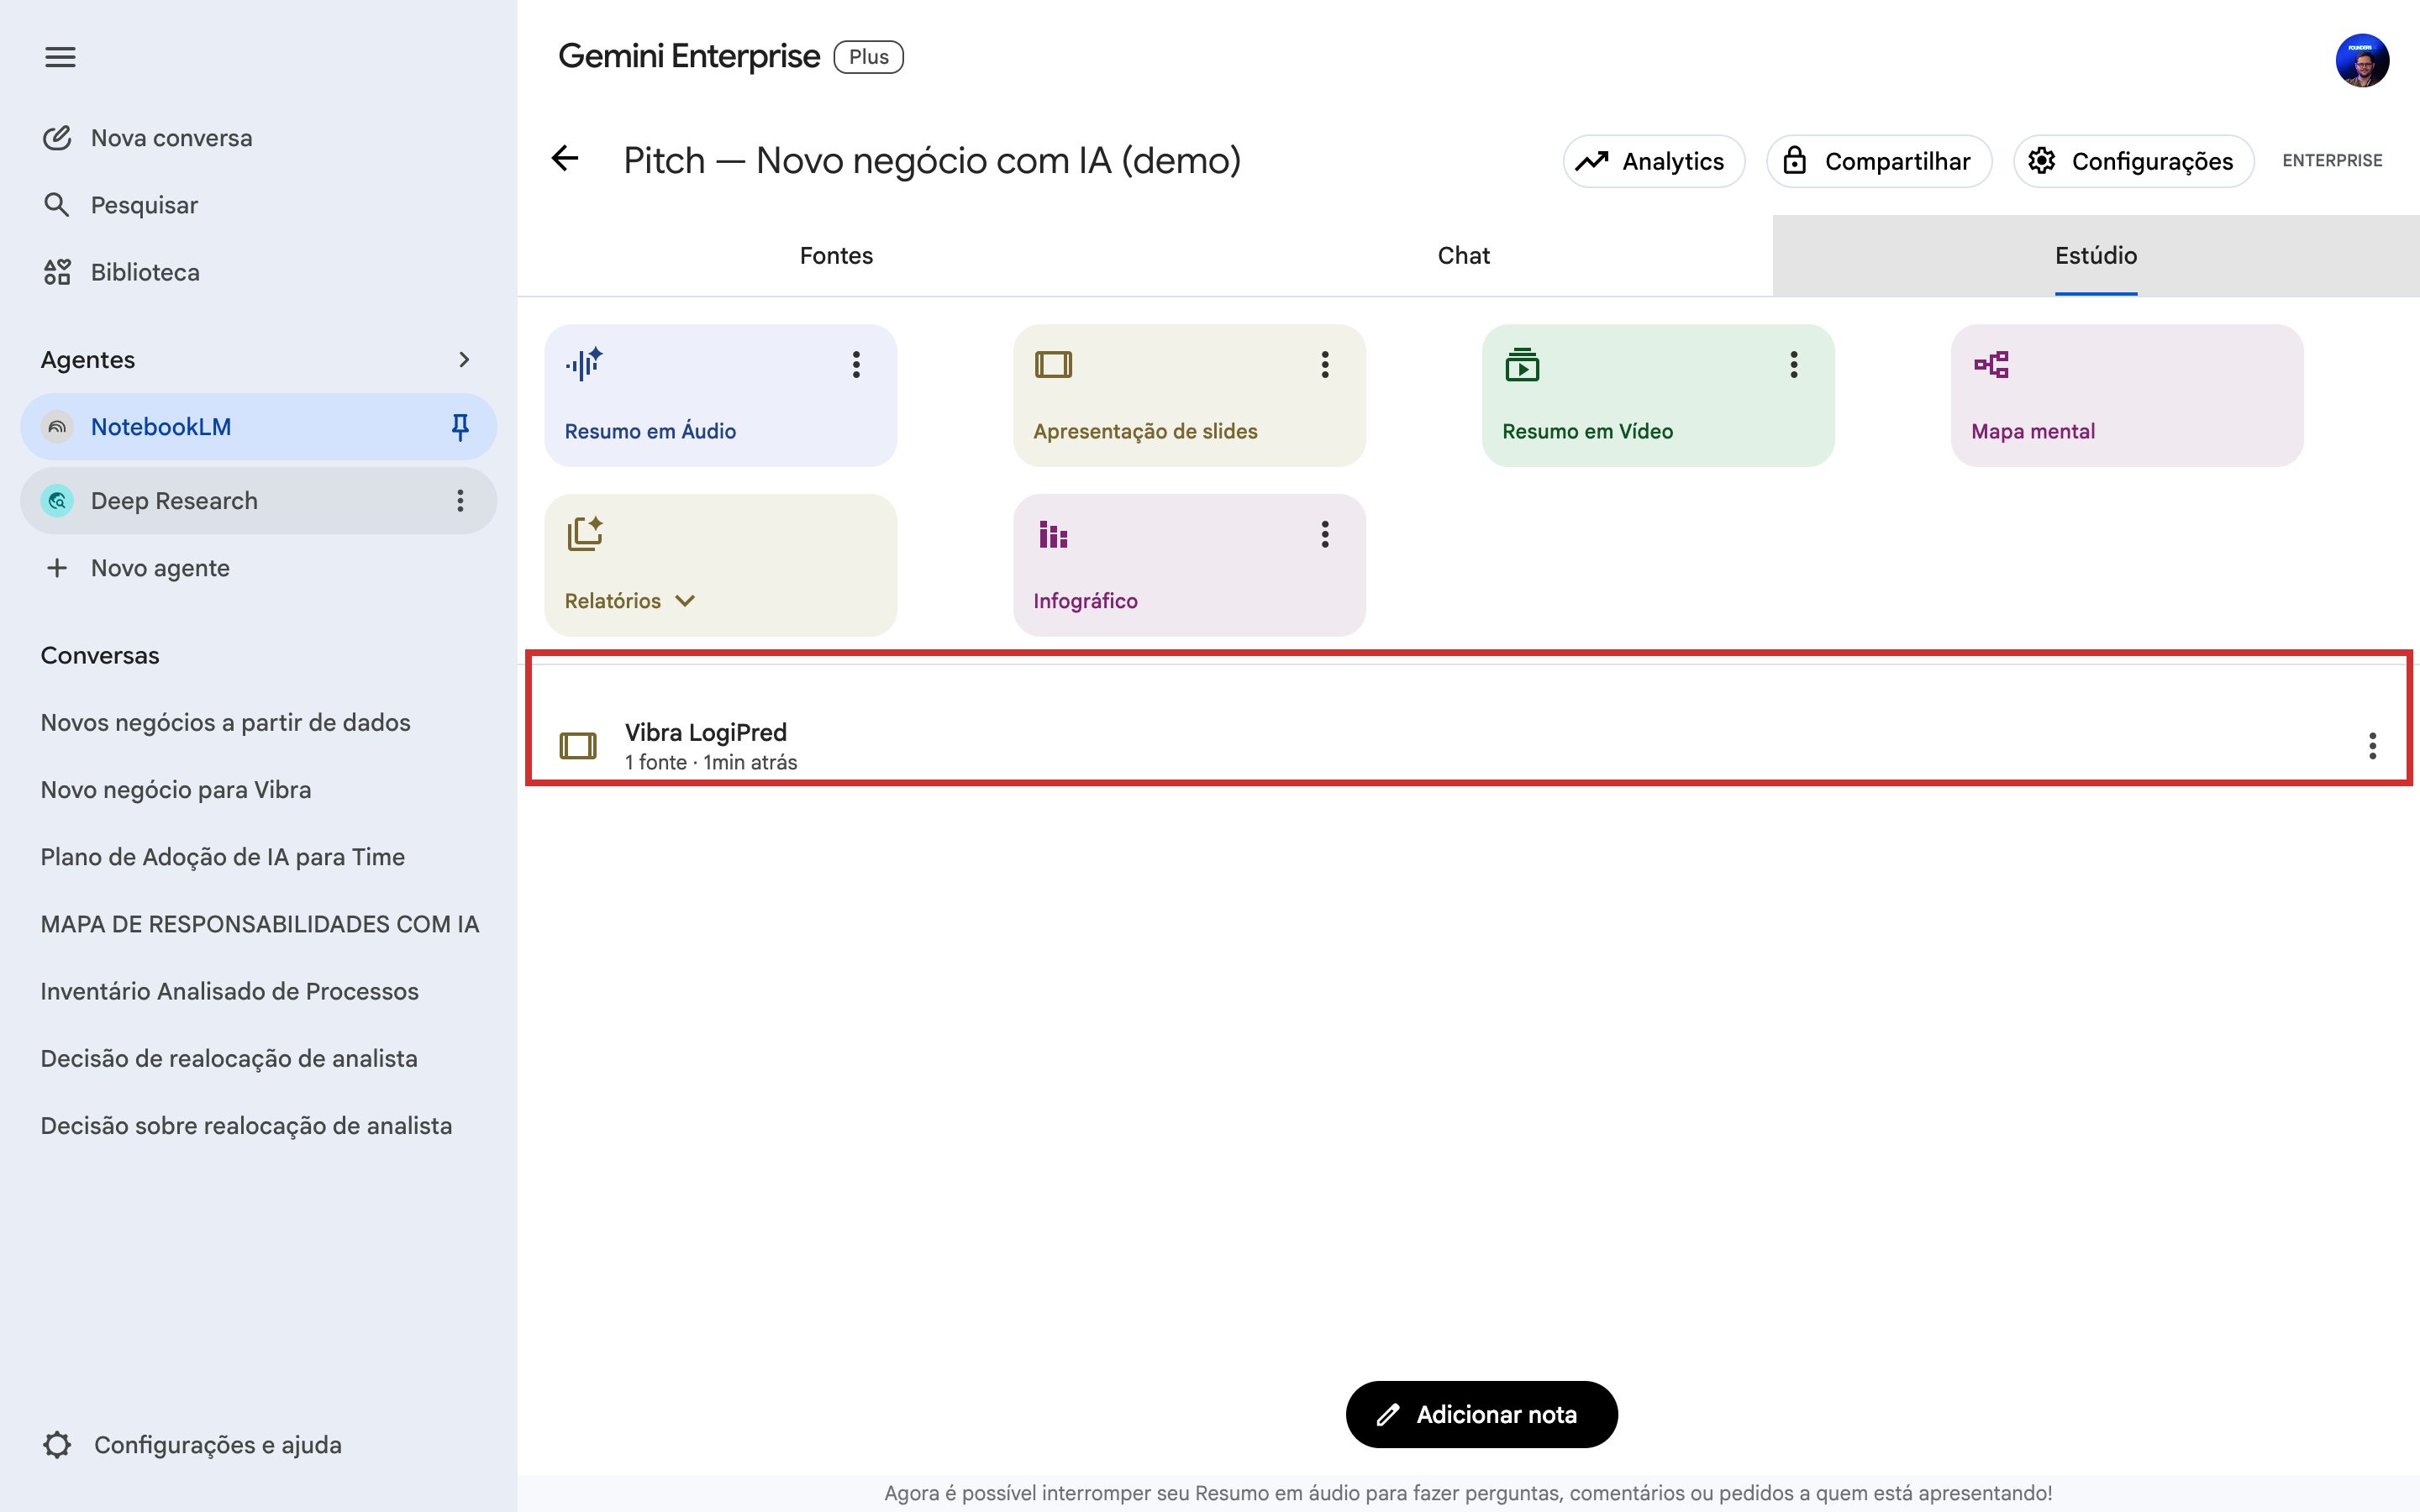Click the Resumo em Vídeo label
The image size is (2420, 1512).
tap(1587, 431)
